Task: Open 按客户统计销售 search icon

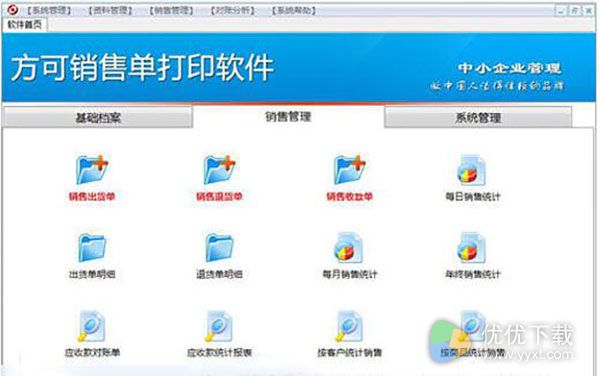Action: (x=349, y=326)
